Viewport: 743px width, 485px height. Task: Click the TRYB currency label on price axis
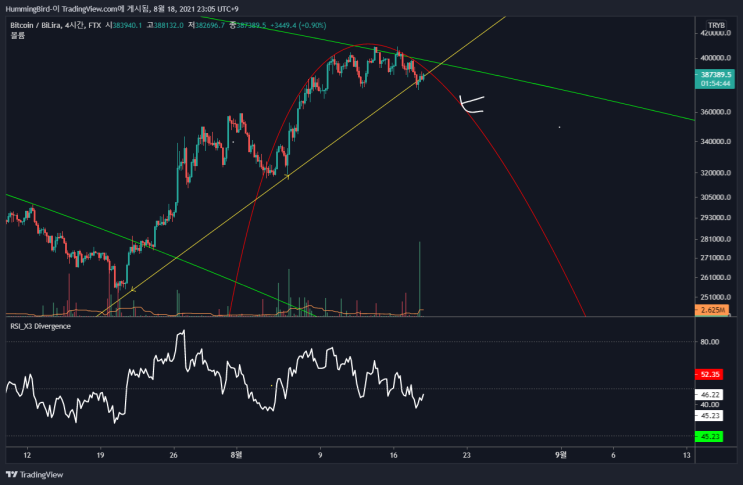pyautogui.click(x=716, y=25)
